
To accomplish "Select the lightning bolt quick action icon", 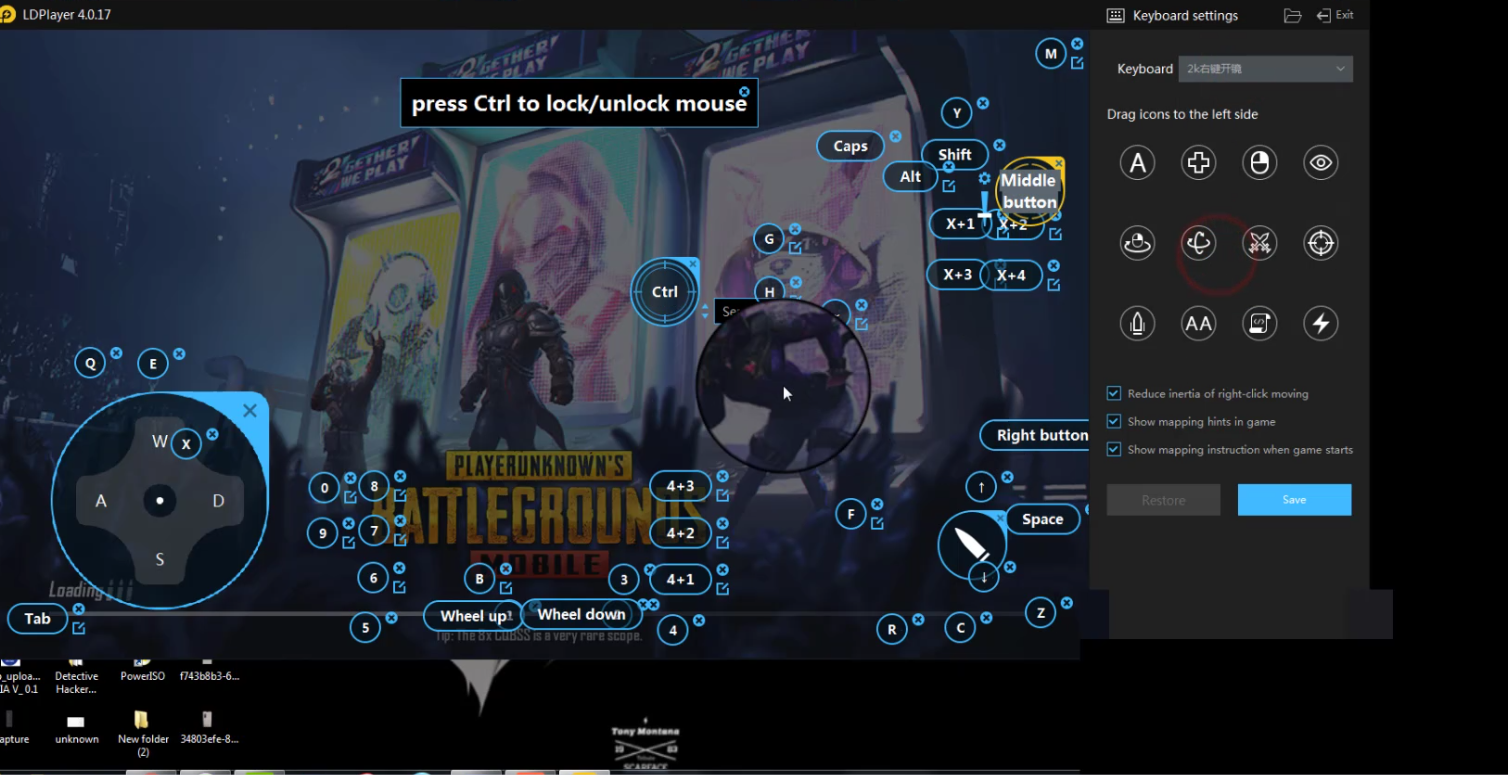I will pyautogui.click(x=1321, y=323).
